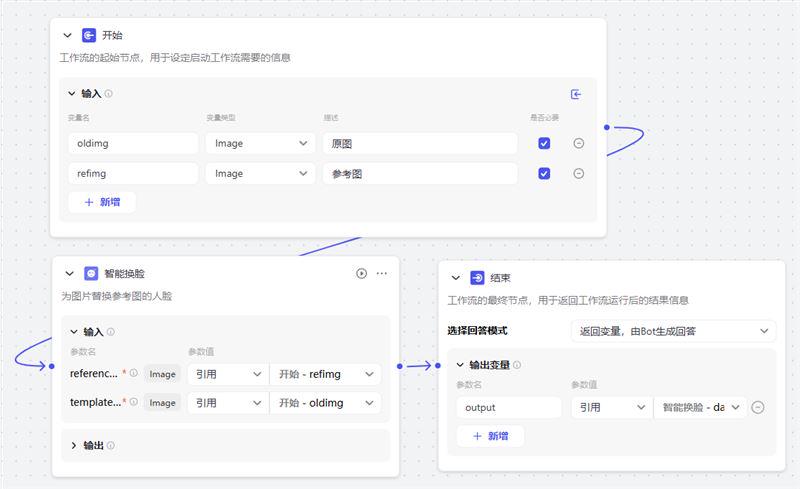Click the Image tag of reference parameter
Viewport: 800px width, 489px height.
162,374
